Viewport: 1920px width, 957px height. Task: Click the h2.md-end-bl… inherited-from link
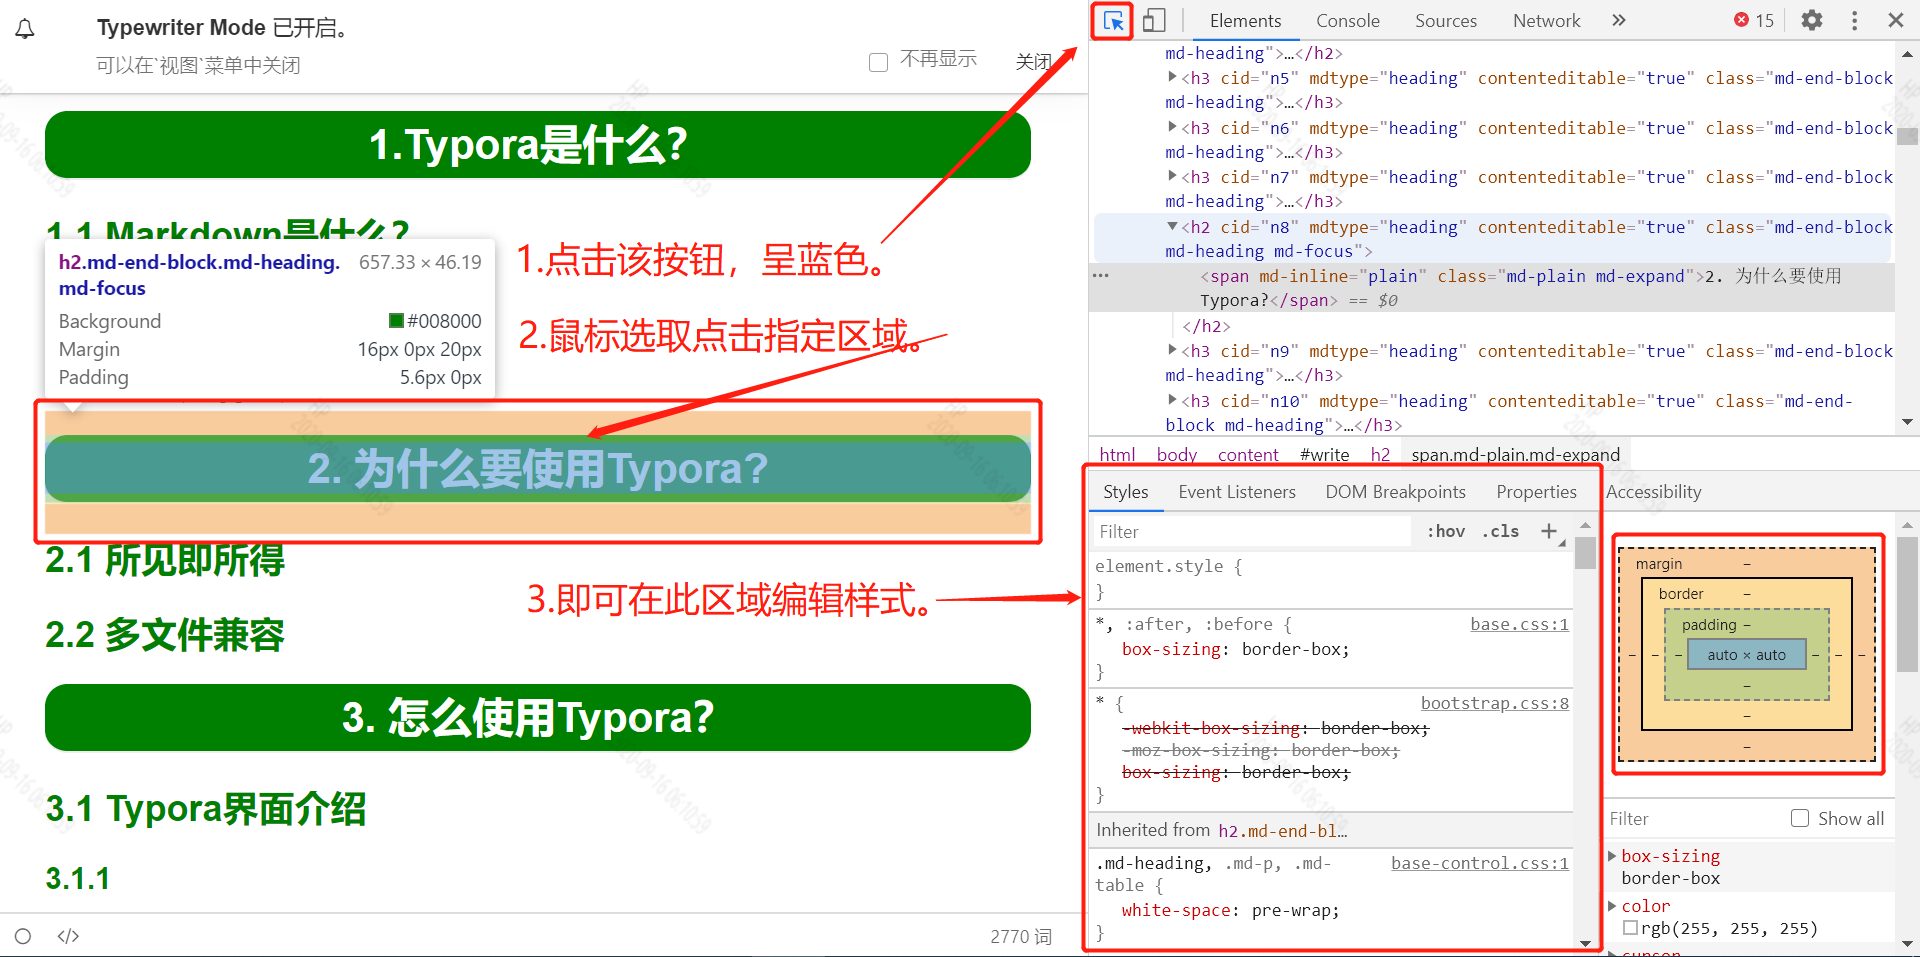(1283, 831)
